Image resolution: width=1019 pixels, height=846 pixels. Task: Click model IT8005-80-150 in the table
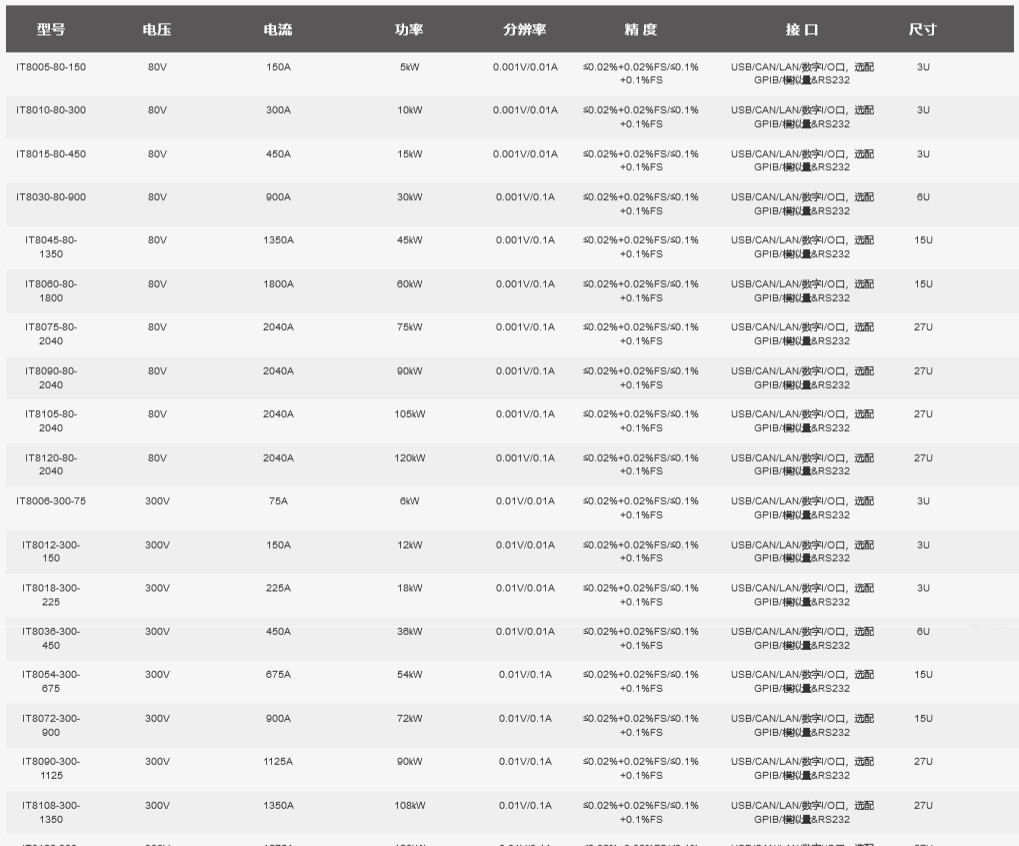point(51,67)
